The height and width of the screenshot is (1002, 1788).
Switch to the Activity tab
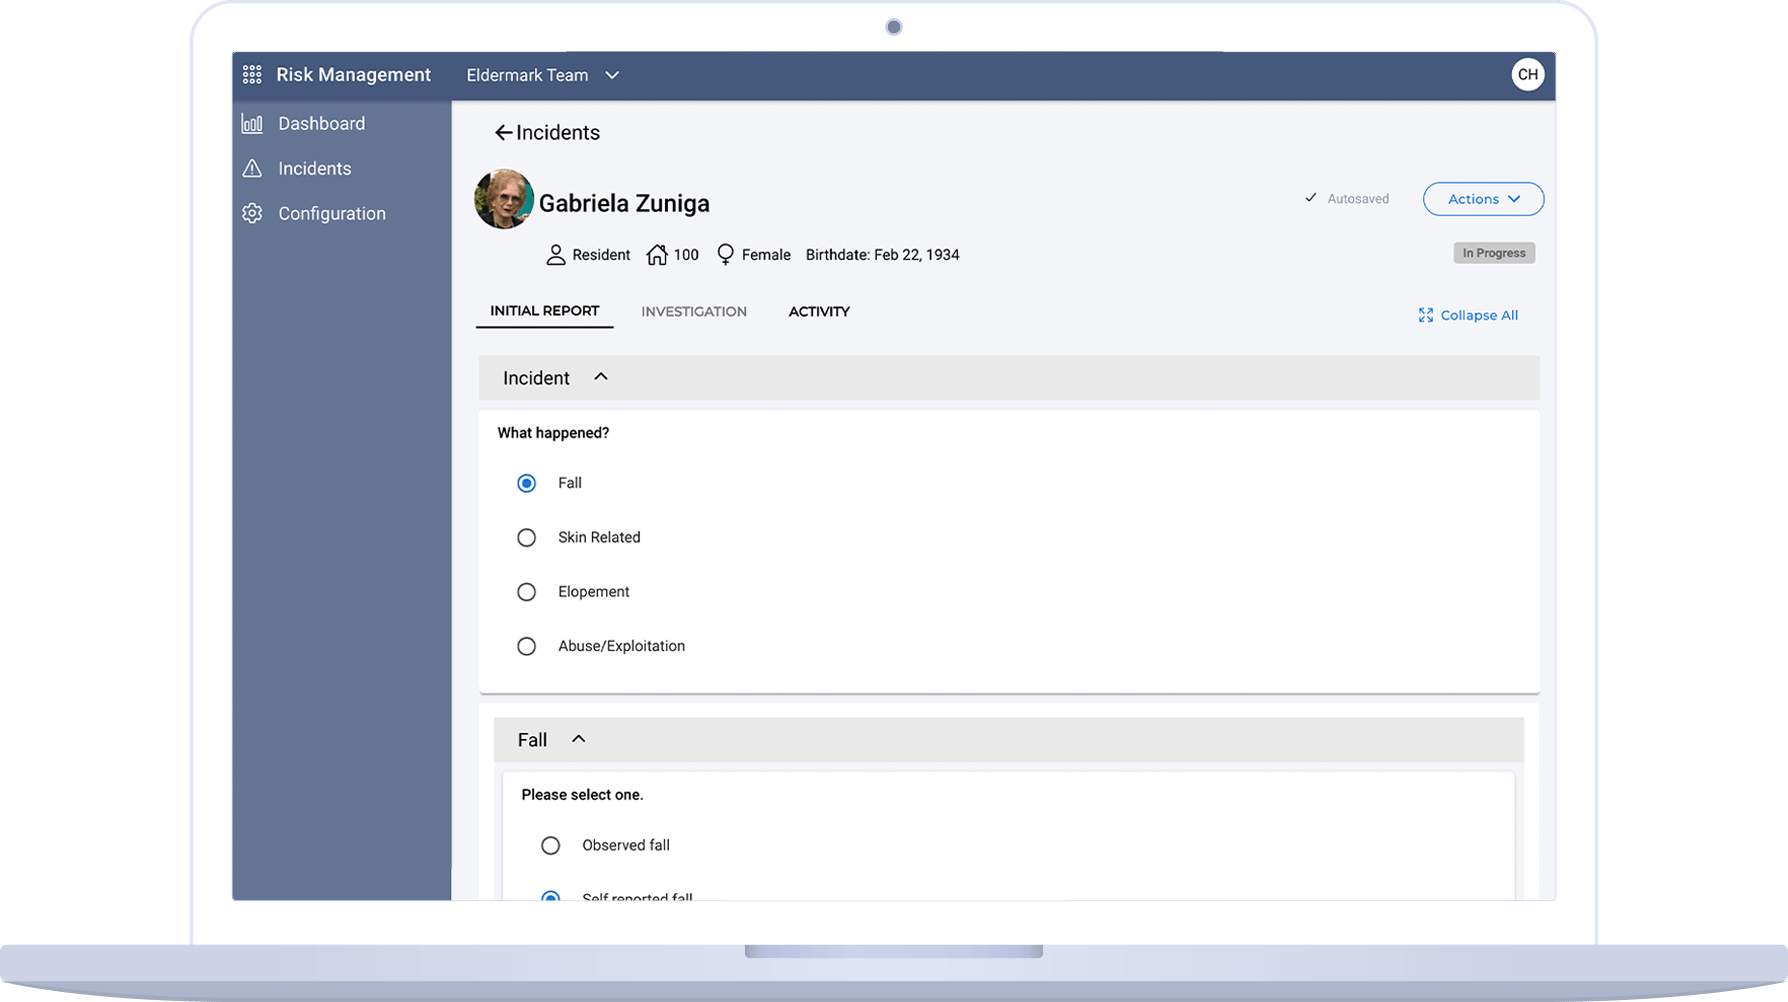[x=819, y=312]
